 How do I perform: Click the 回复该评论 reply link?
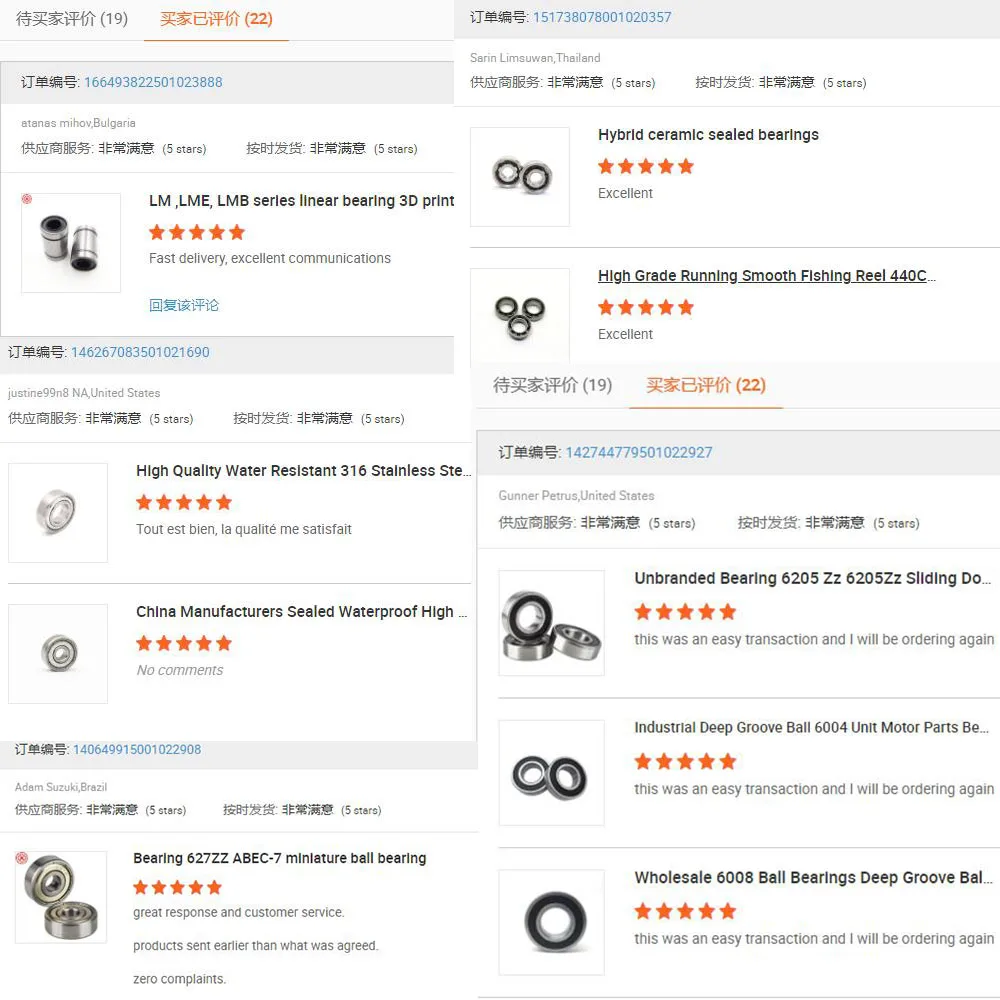click(184, 305)
